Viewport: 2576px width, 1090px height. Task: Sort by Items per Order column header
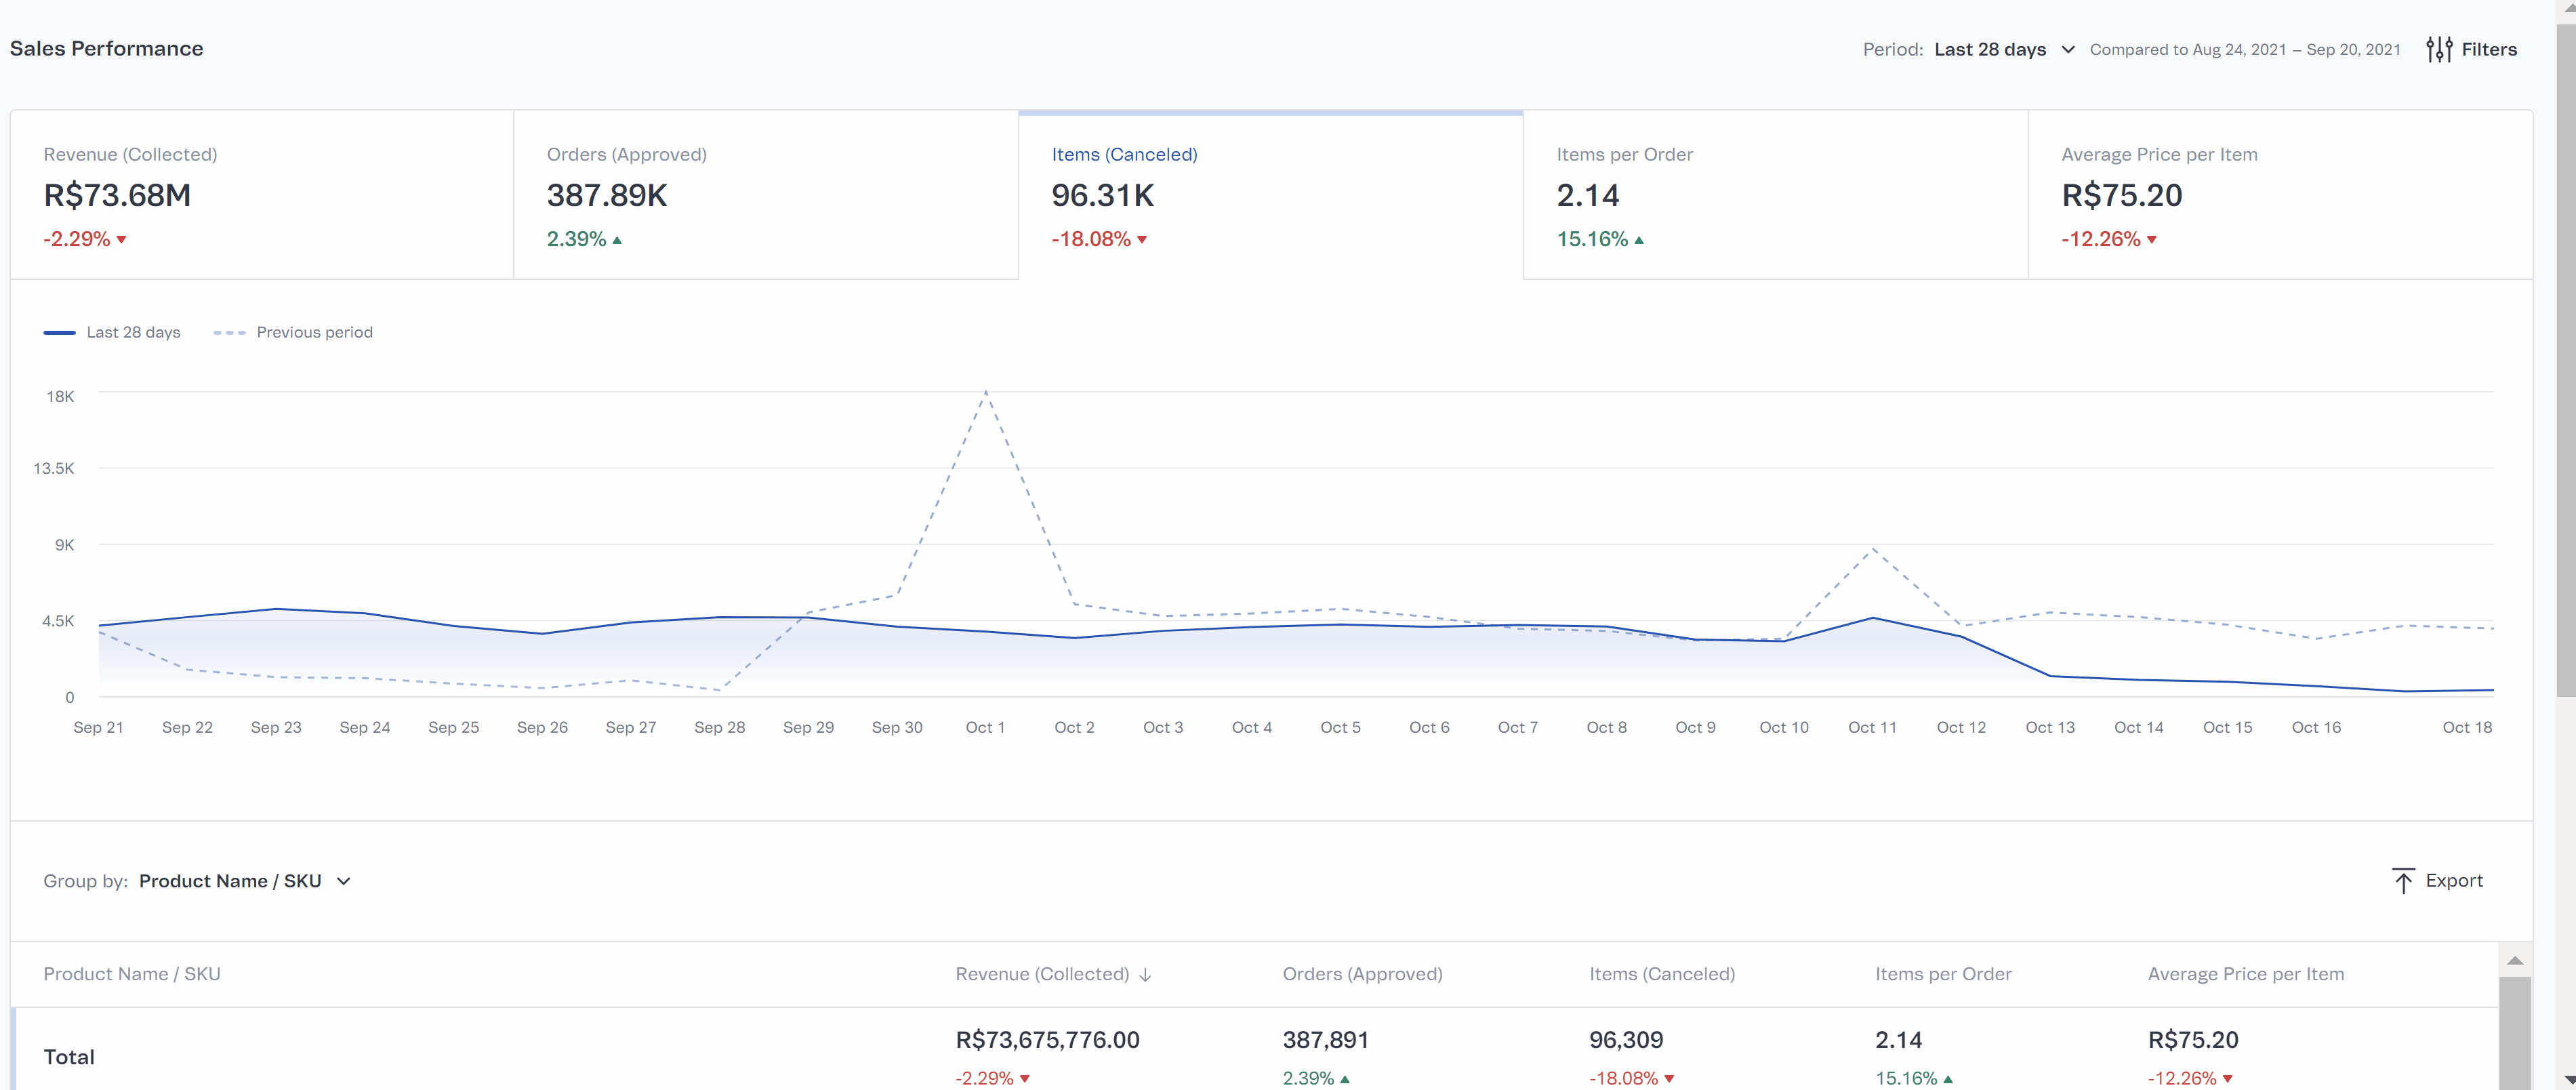click(1942, 974)
